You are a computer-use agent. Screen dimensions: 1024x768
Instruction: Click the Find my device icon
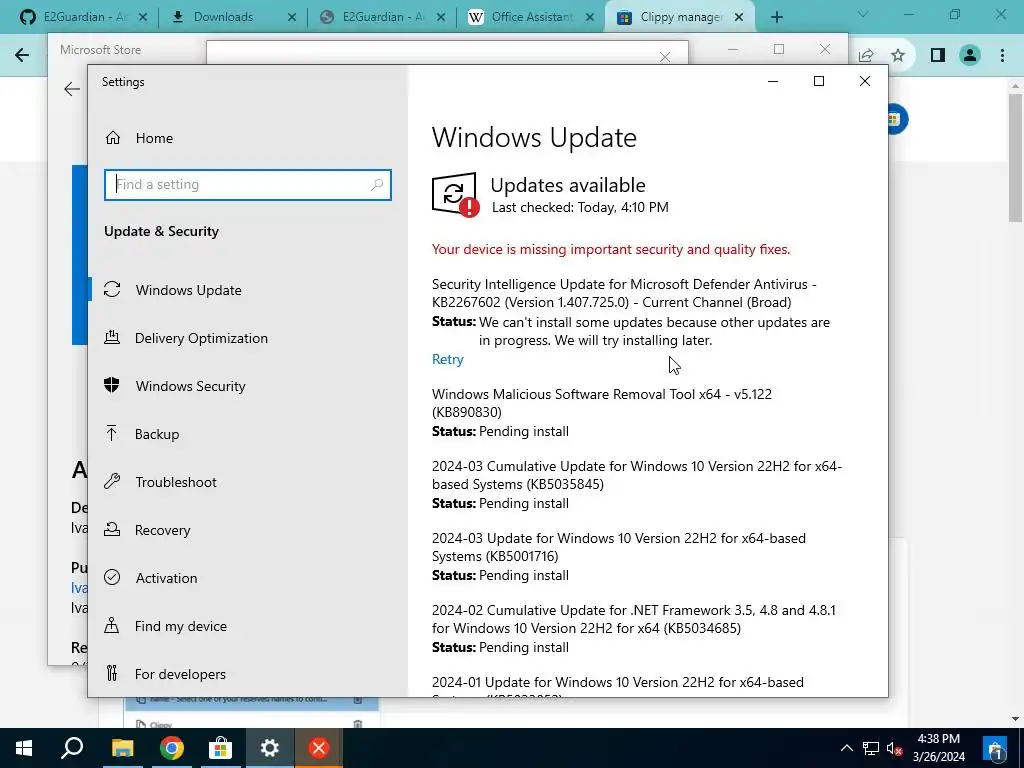(112, 625)
